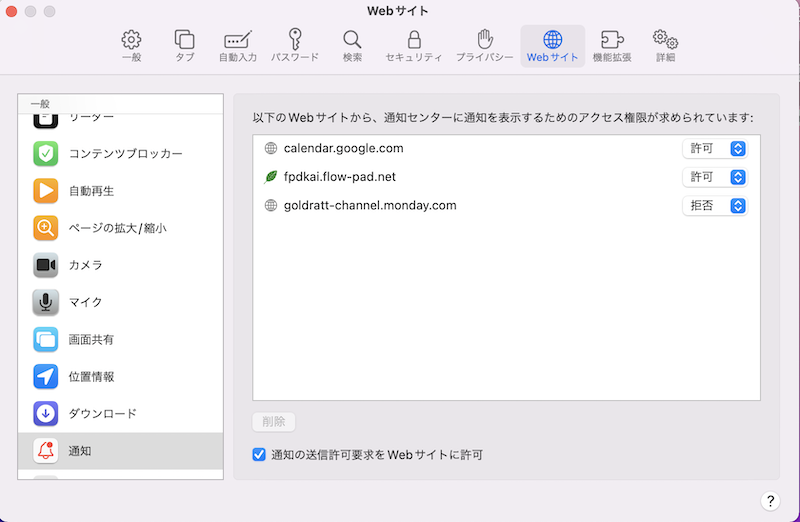Viewport: 800px width, 522px height.
Task: Click the globe icon beside calendar.google.com
Action: pos(270,148)
